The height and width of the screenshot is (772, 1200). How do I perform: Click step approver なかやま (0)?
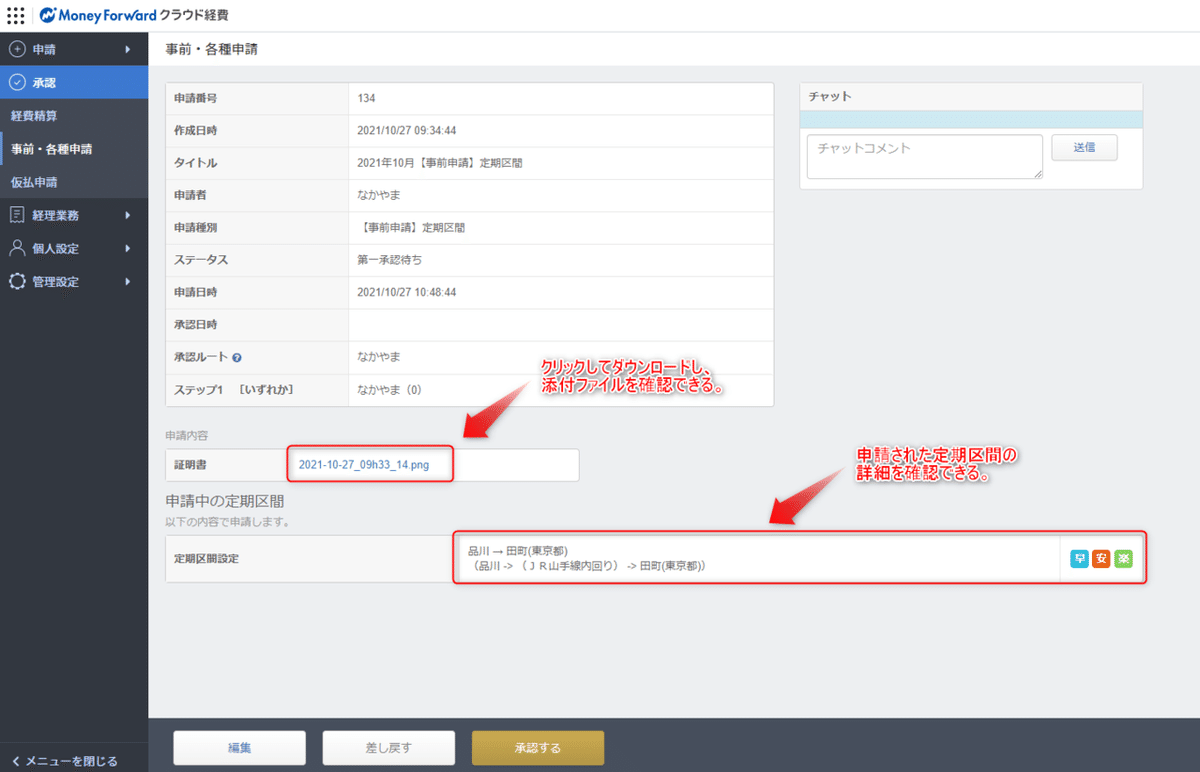[389, 389]
